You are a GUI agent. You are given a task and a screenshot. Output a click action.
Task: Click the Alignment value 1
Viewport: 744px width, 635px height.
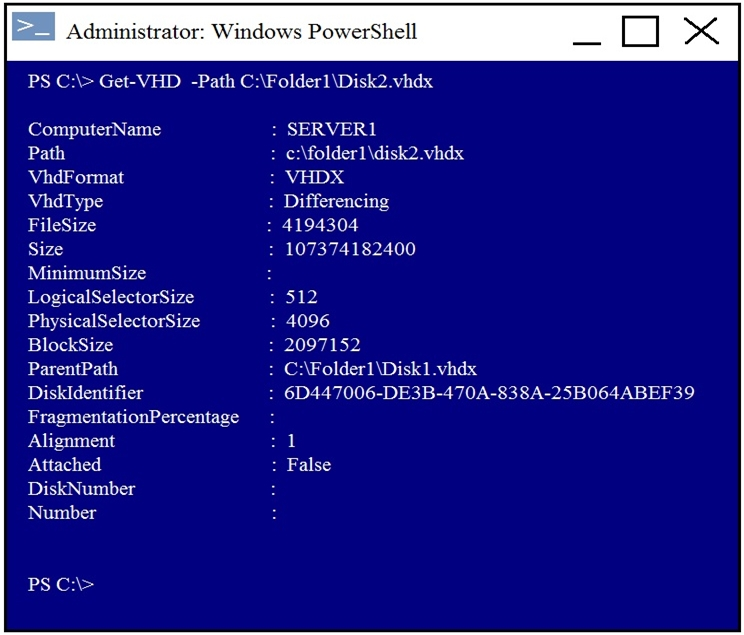[291, 441]
